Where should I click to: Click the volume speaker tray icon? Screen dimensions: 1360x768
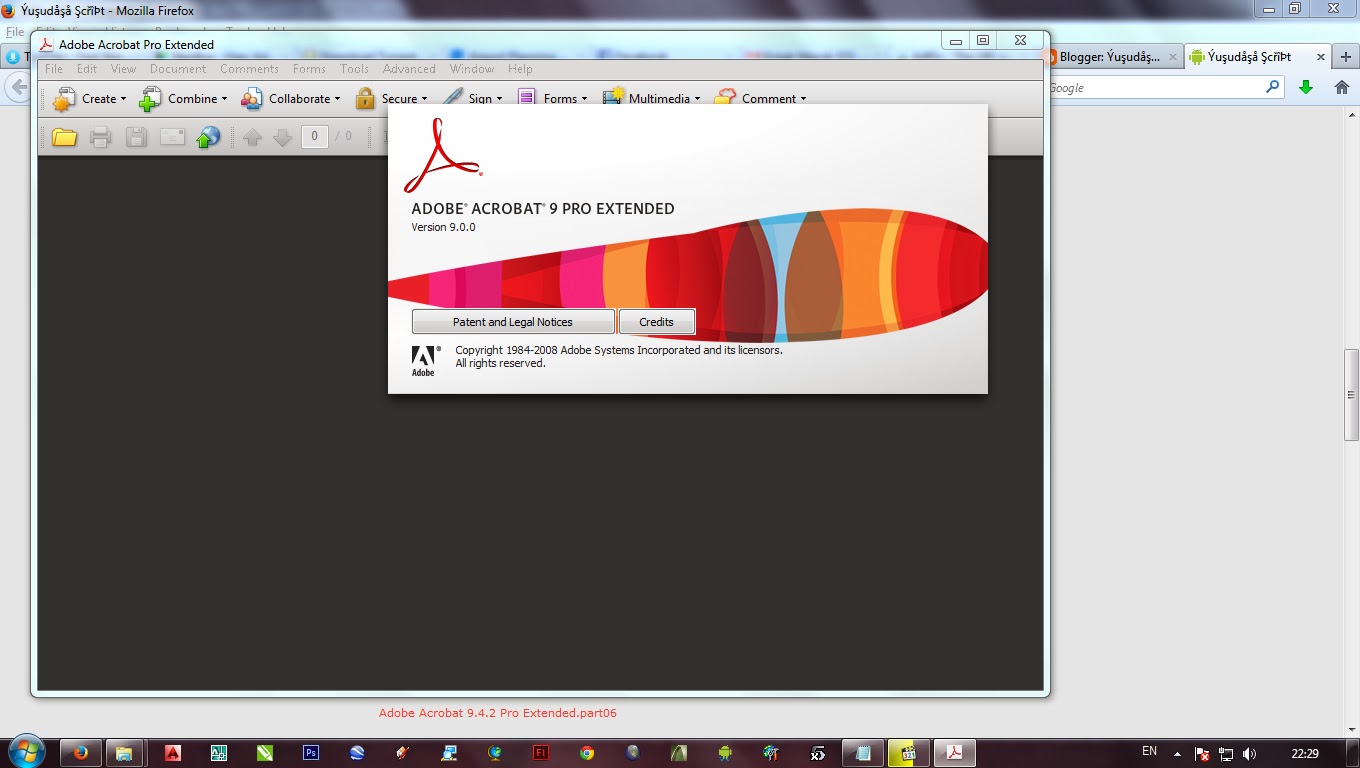1249,753
